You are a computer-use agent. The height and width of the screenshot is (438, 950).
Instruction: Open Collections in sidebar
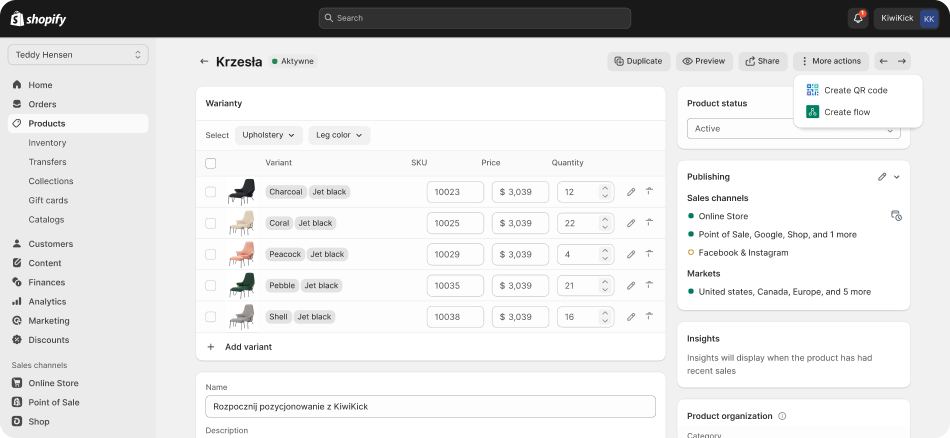pos(51,181)
